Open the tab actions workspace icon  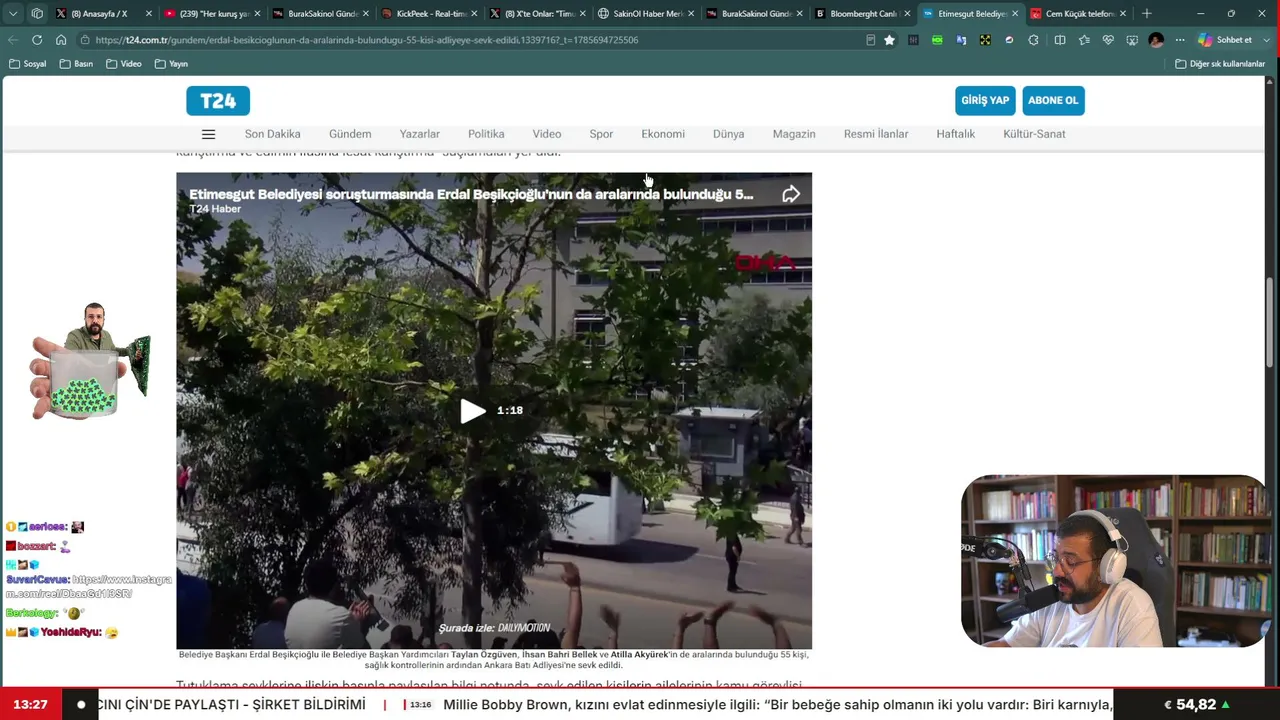click(x=37, y=14)
